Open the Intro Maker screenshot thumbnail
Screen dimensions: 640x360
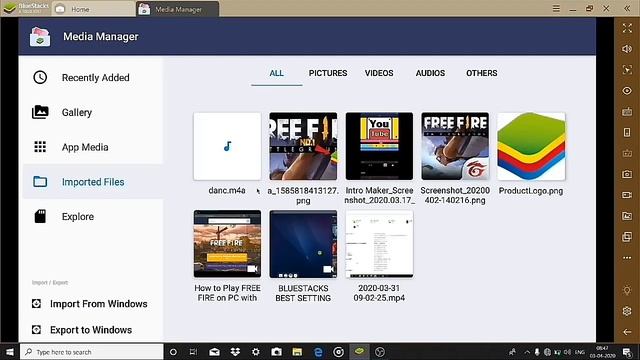379,146
